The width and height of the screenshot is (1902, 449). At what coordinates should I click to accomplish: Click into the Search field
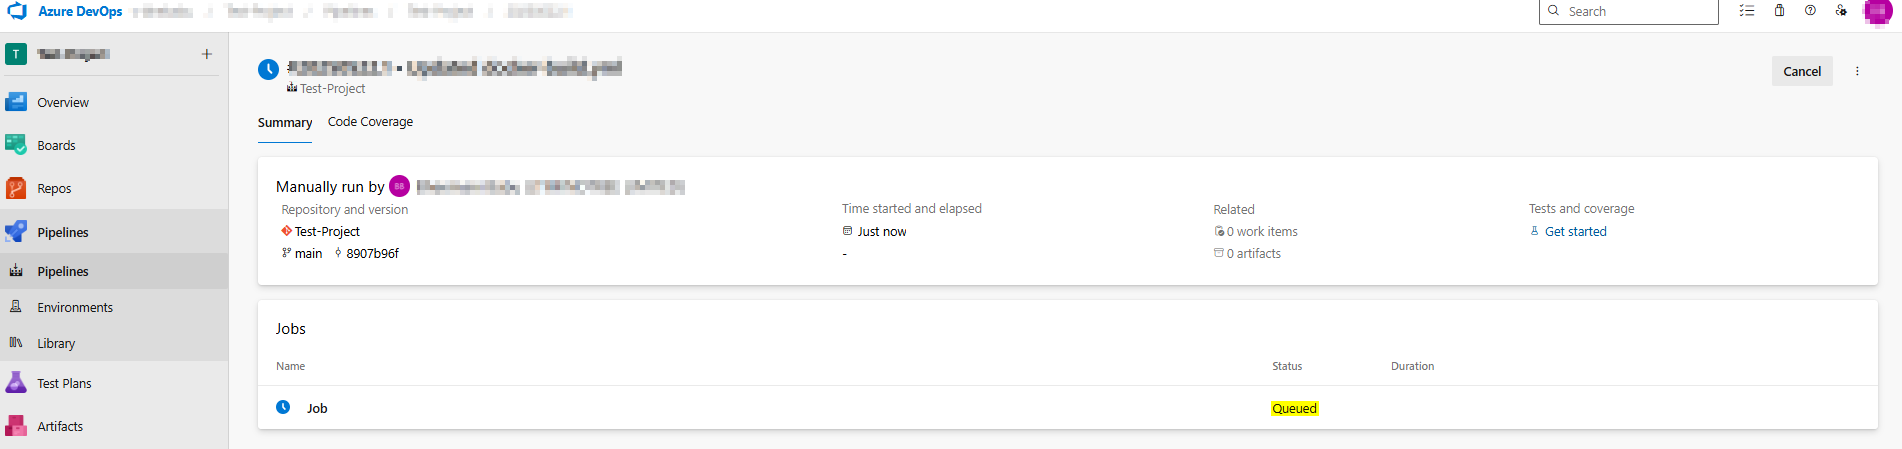[x=1628, y=12]
